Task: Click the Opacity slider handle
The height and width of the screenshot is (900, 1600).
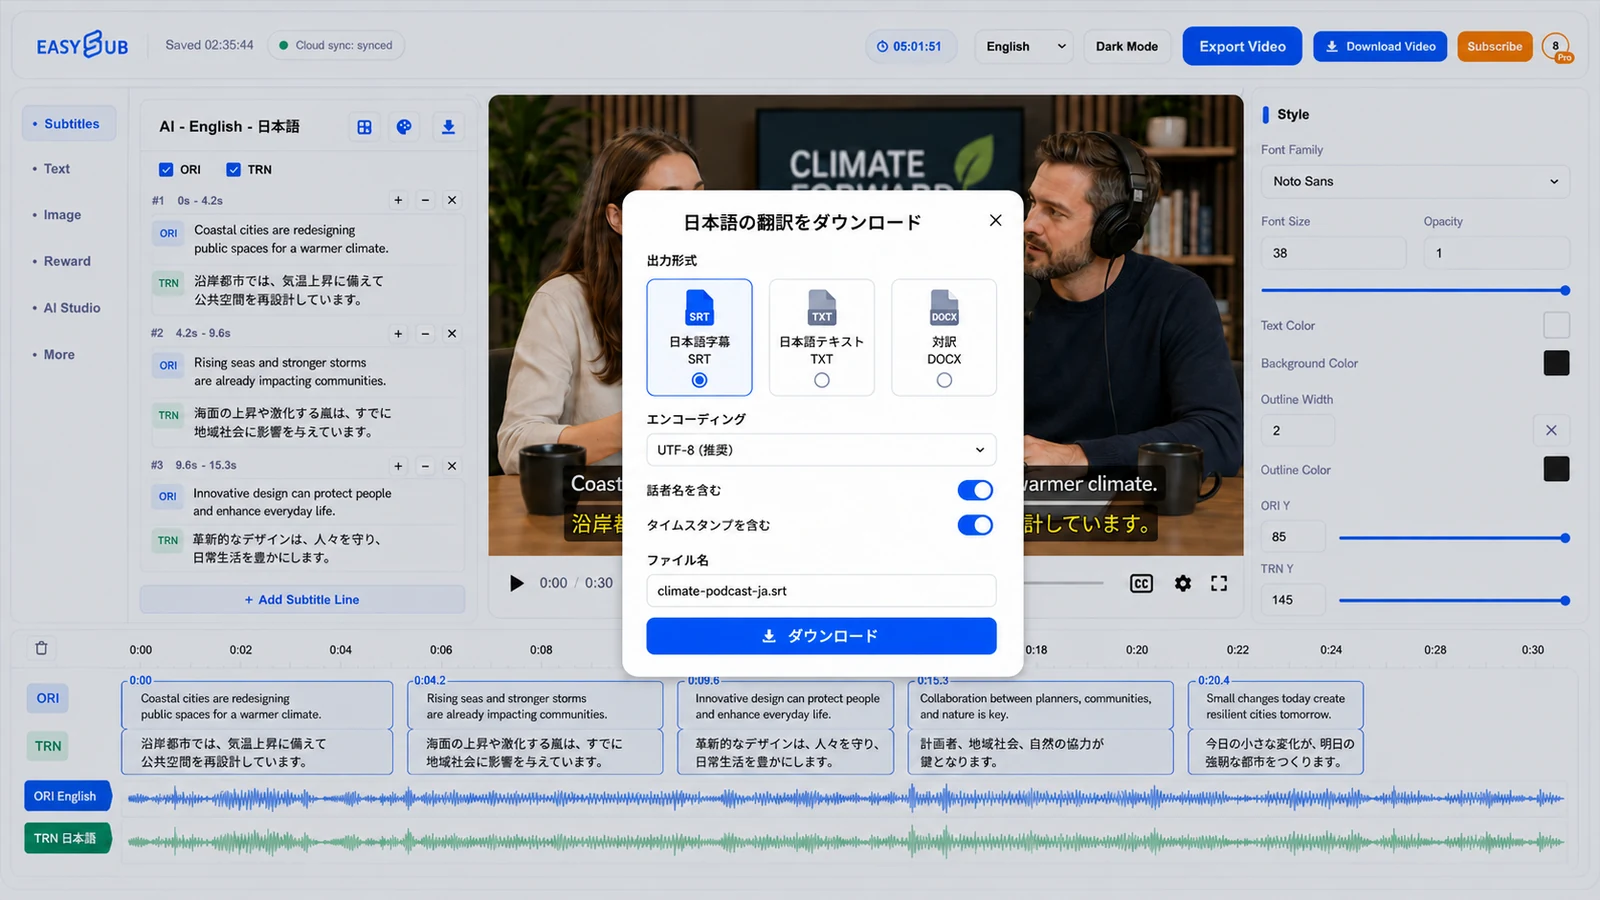Action: tap(1565, 291)
